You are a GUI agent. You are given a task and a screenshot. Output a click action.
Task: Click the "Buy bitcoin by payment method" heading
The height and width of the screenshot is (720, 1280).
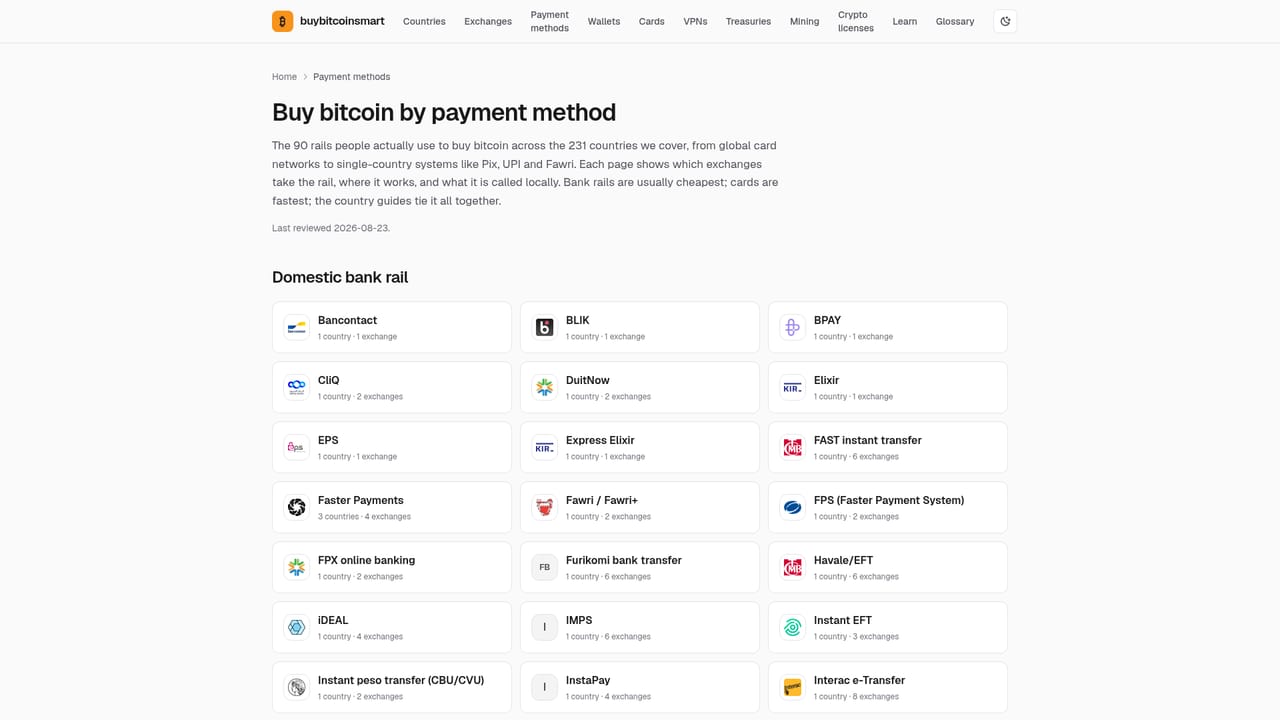pyautogui.click(x=444, y=112)
